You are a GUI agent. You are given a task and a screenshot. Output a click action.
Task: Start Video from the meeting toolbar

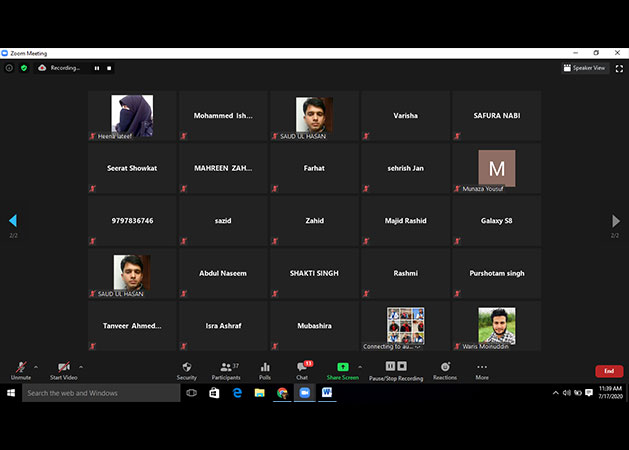63,369
